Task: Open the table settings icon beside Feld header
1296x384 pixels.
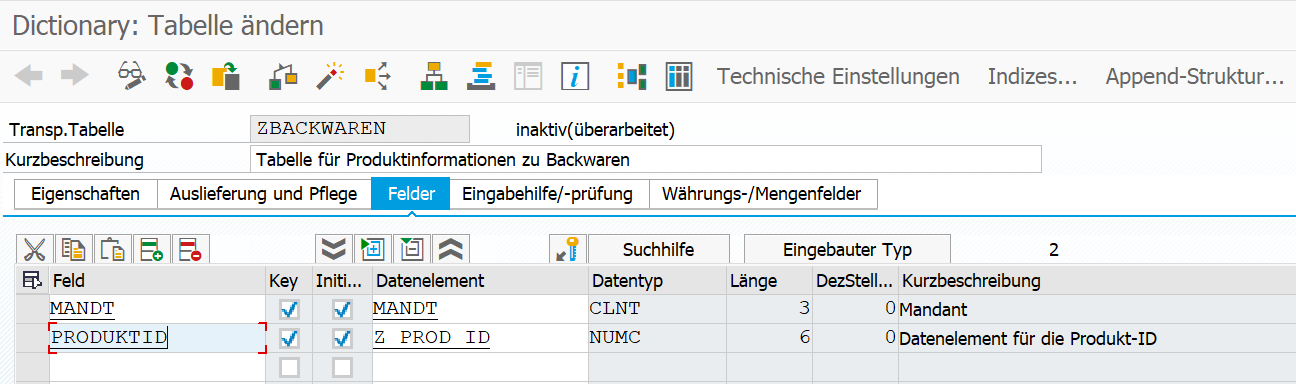Action: tap(32, 281)
